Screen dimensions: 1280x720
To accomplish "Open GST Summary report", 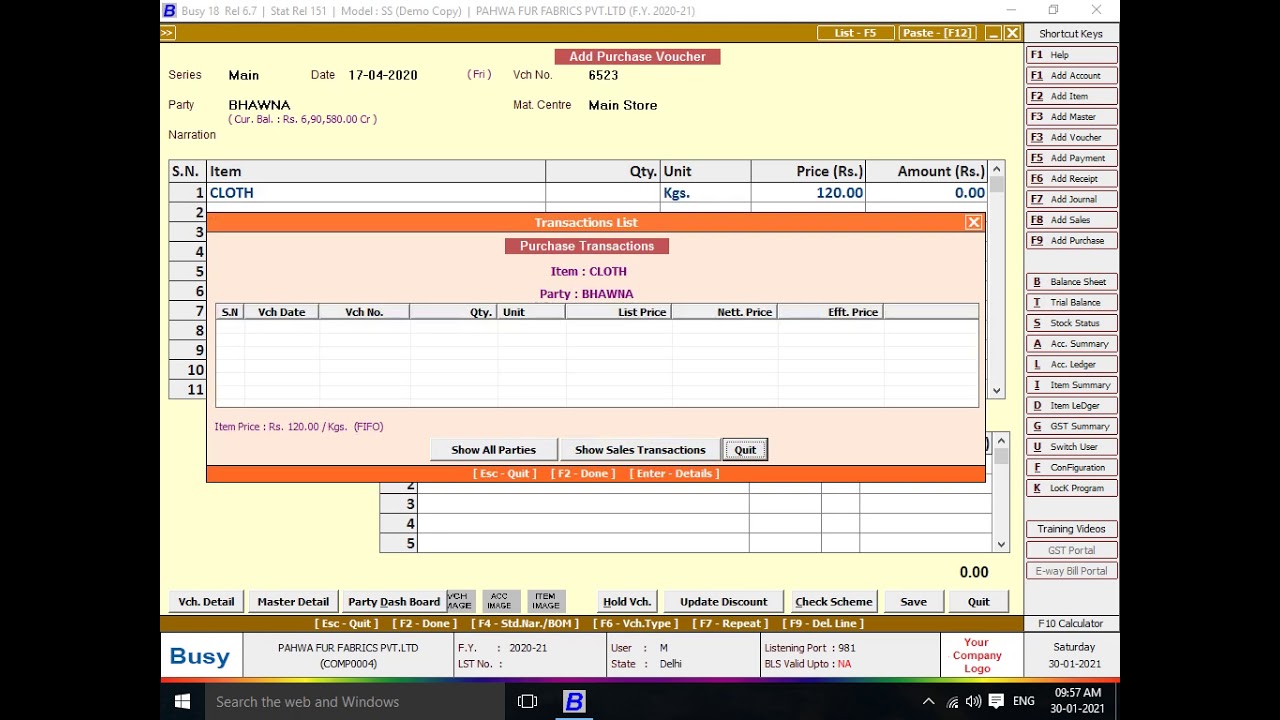I will point(1072,426).
